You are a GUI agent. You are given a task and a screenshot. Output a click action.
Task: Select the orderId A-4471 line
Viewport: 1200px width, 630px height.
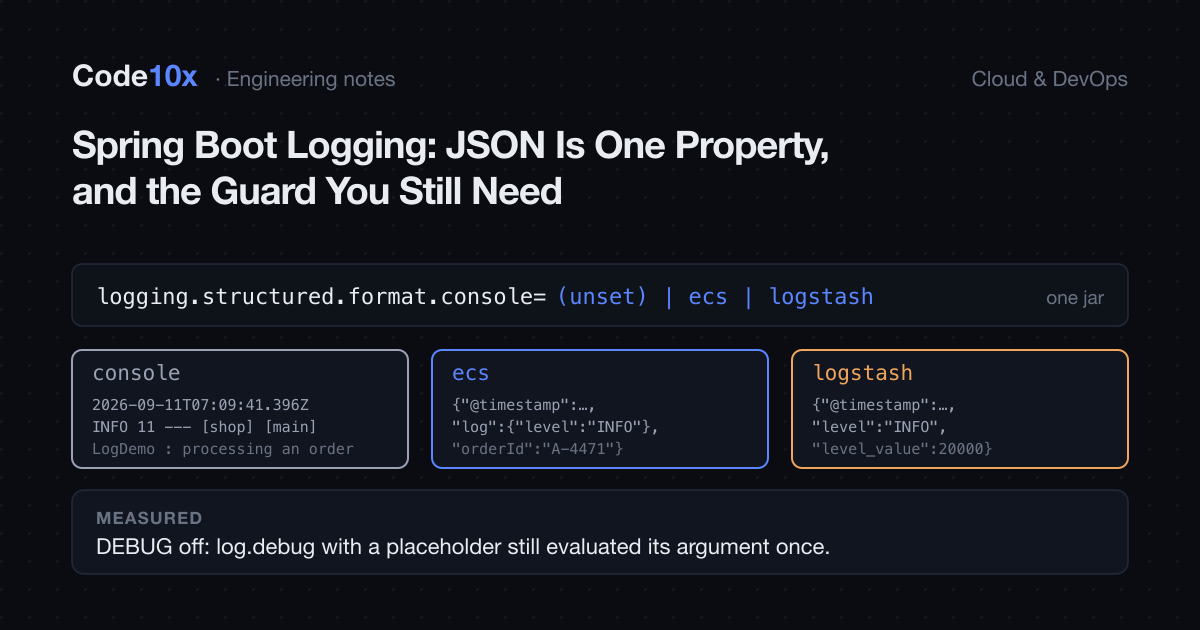(538, 449)
